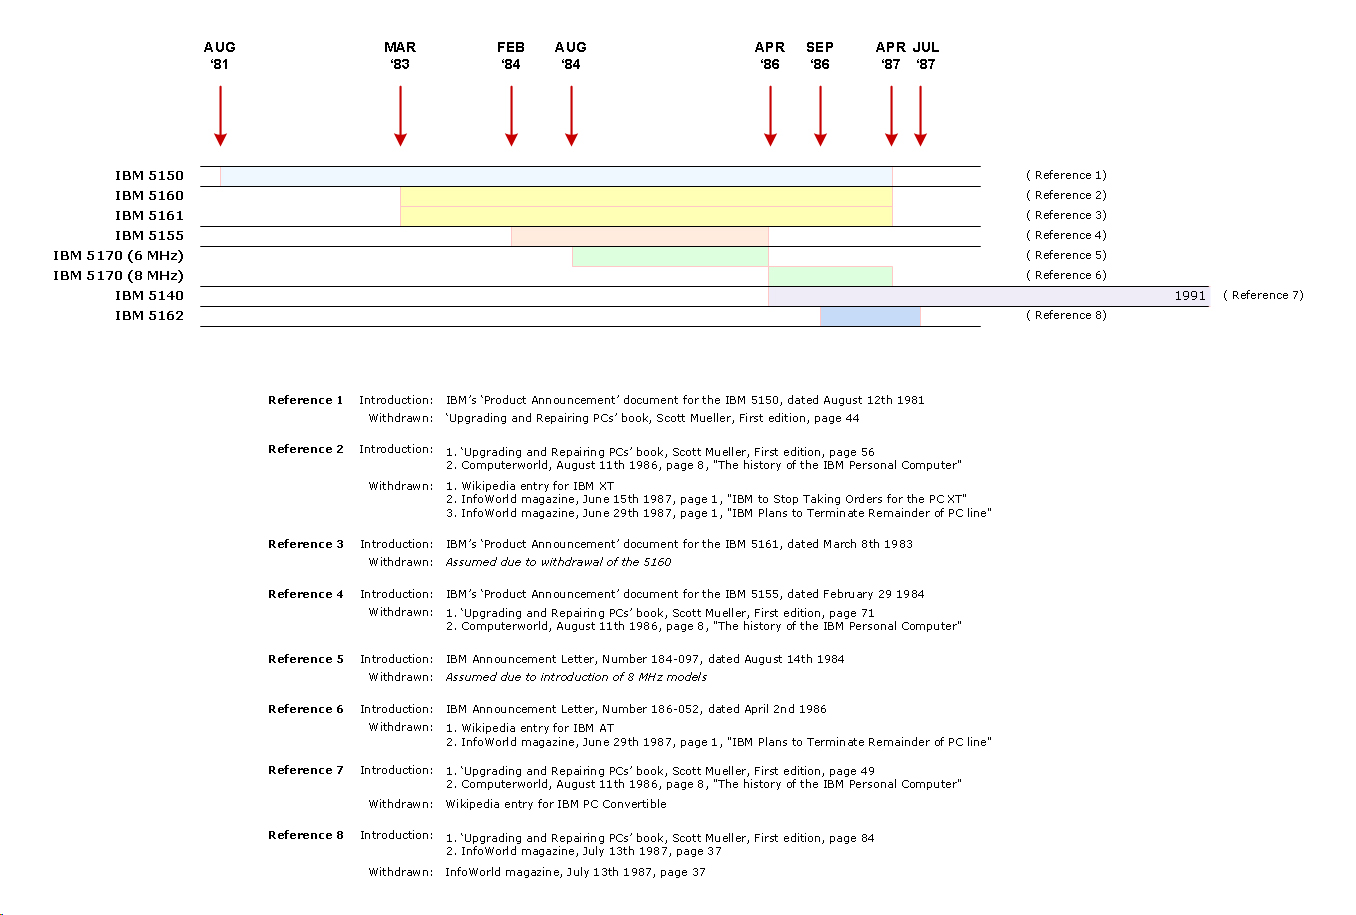The image size is (1356, 915).
Task: Select the red arrow under AUG '84
Action: tap(571, 116)
